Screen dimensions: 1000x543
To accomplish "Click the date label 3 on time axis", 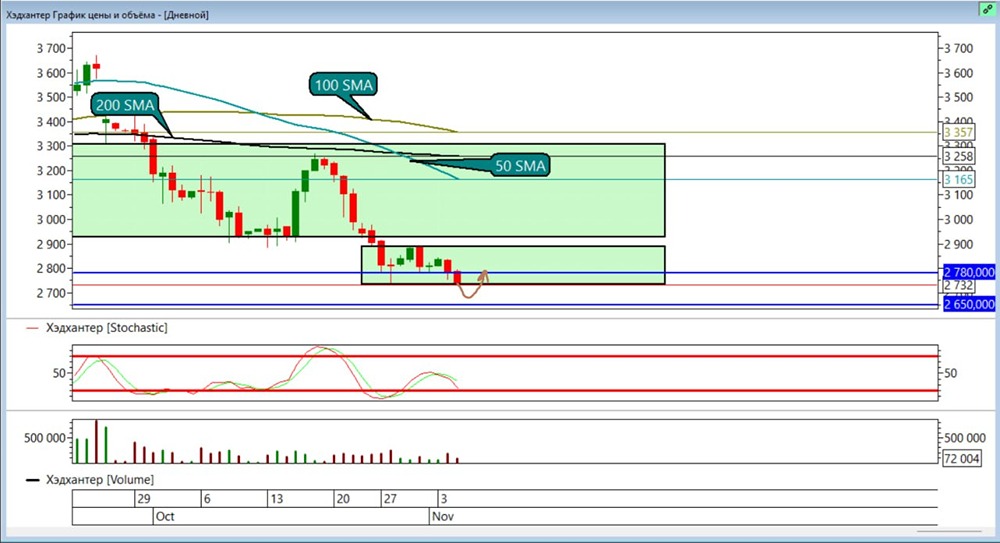I will point(445,499).
